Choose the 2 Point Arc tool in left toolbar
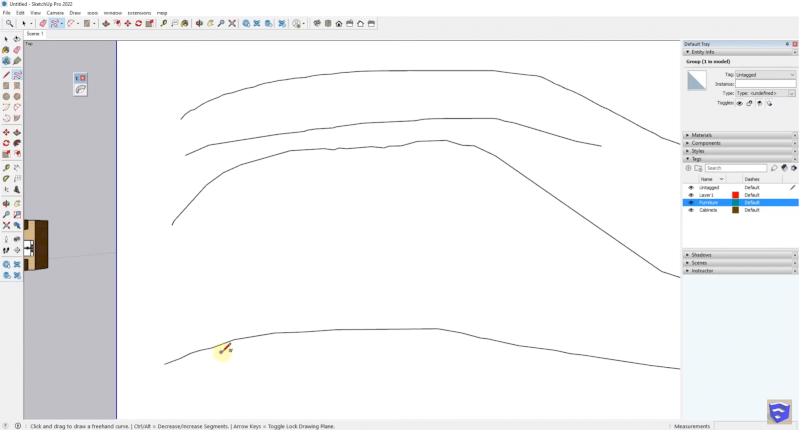 [17, 107]
